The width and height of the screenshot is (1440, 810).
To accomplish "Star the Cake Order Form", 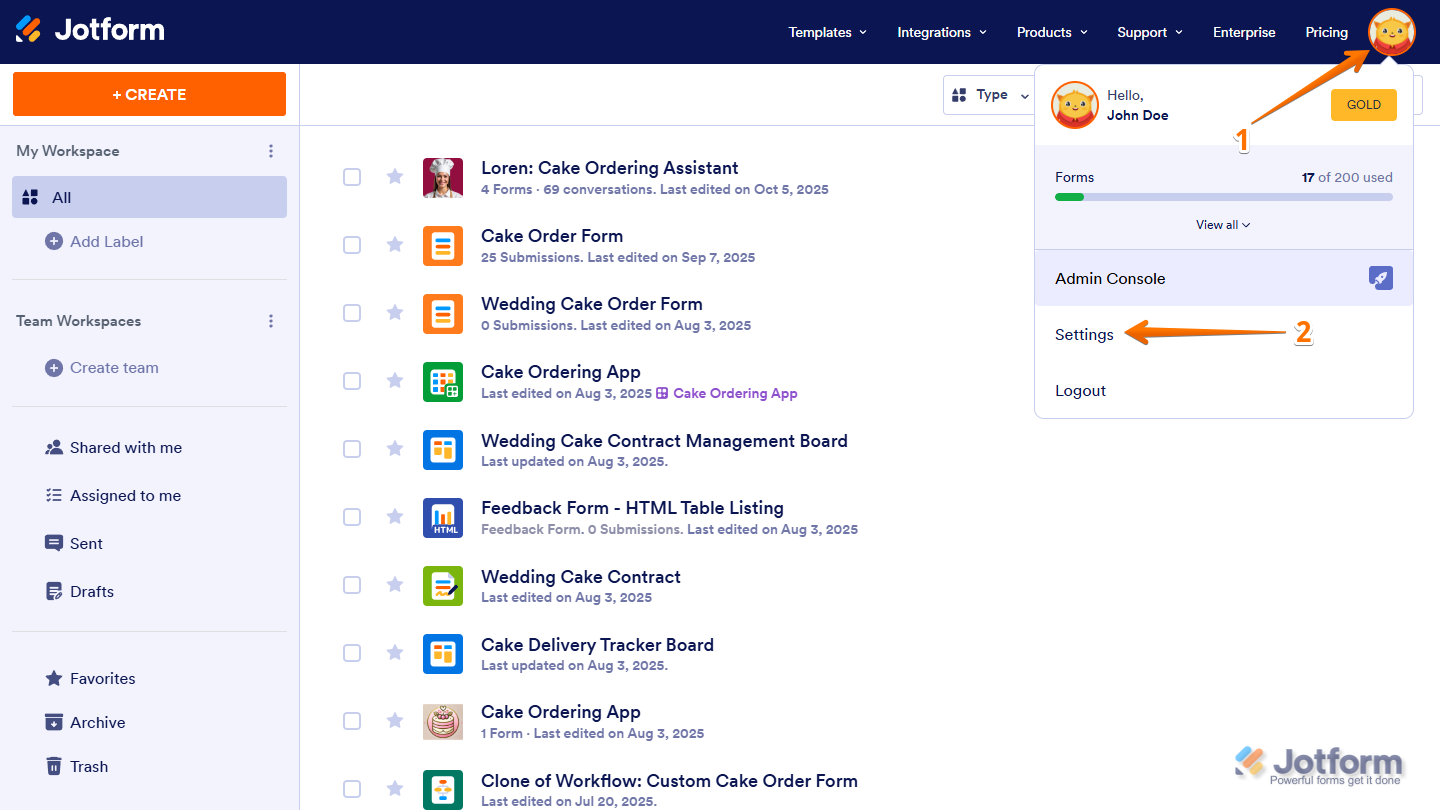I will tap(395, 245).
